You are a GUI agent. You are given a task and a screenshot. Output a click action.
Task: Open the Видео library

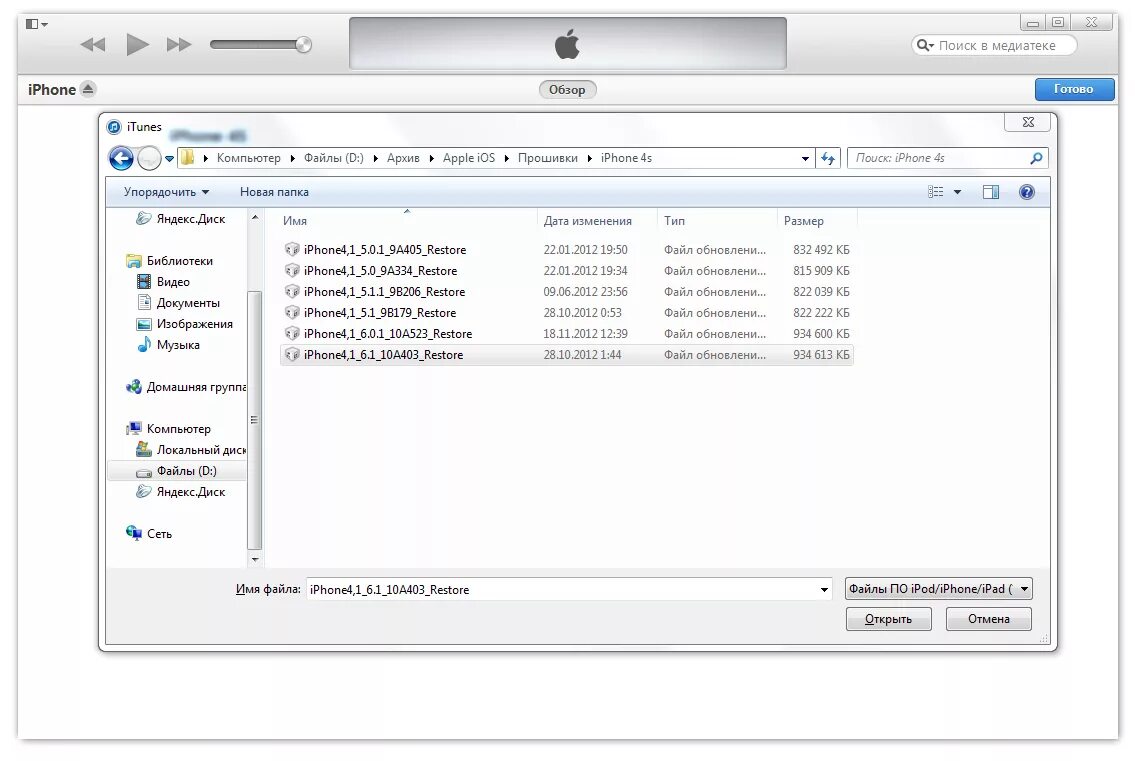[164, 282]
